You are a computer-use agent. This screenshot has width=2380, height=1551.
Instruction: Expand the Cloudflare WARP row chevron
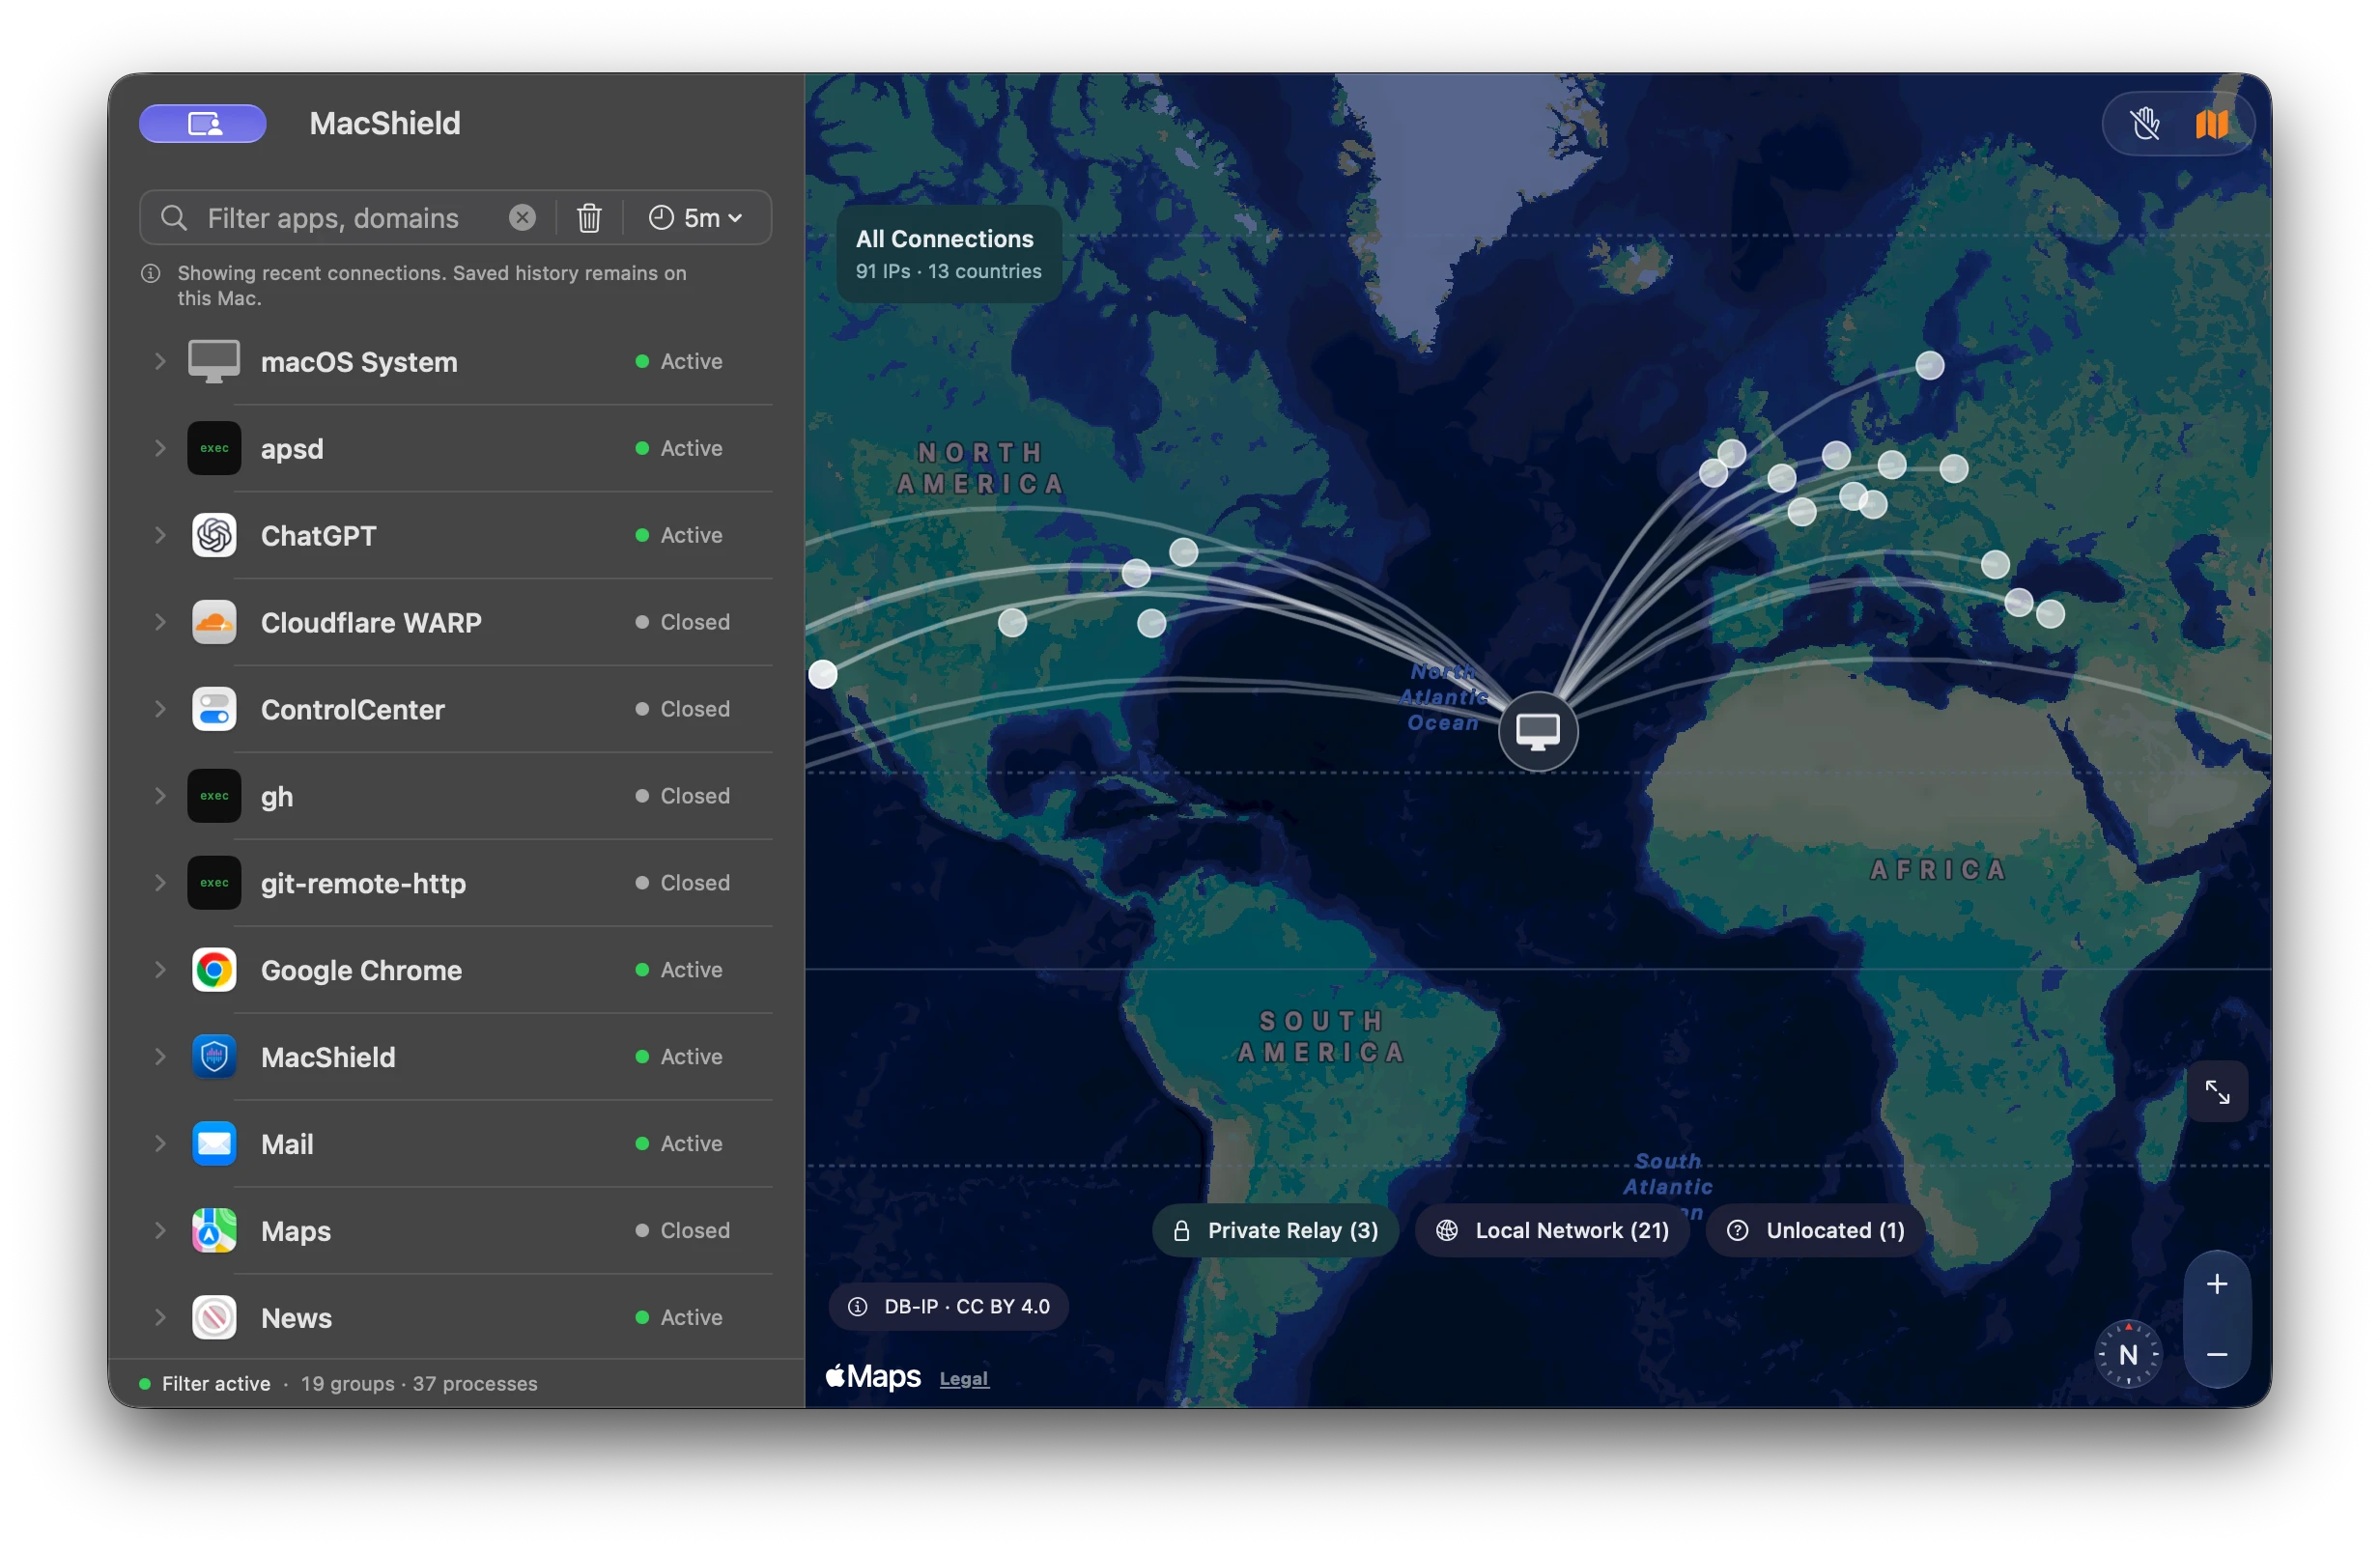159,622
